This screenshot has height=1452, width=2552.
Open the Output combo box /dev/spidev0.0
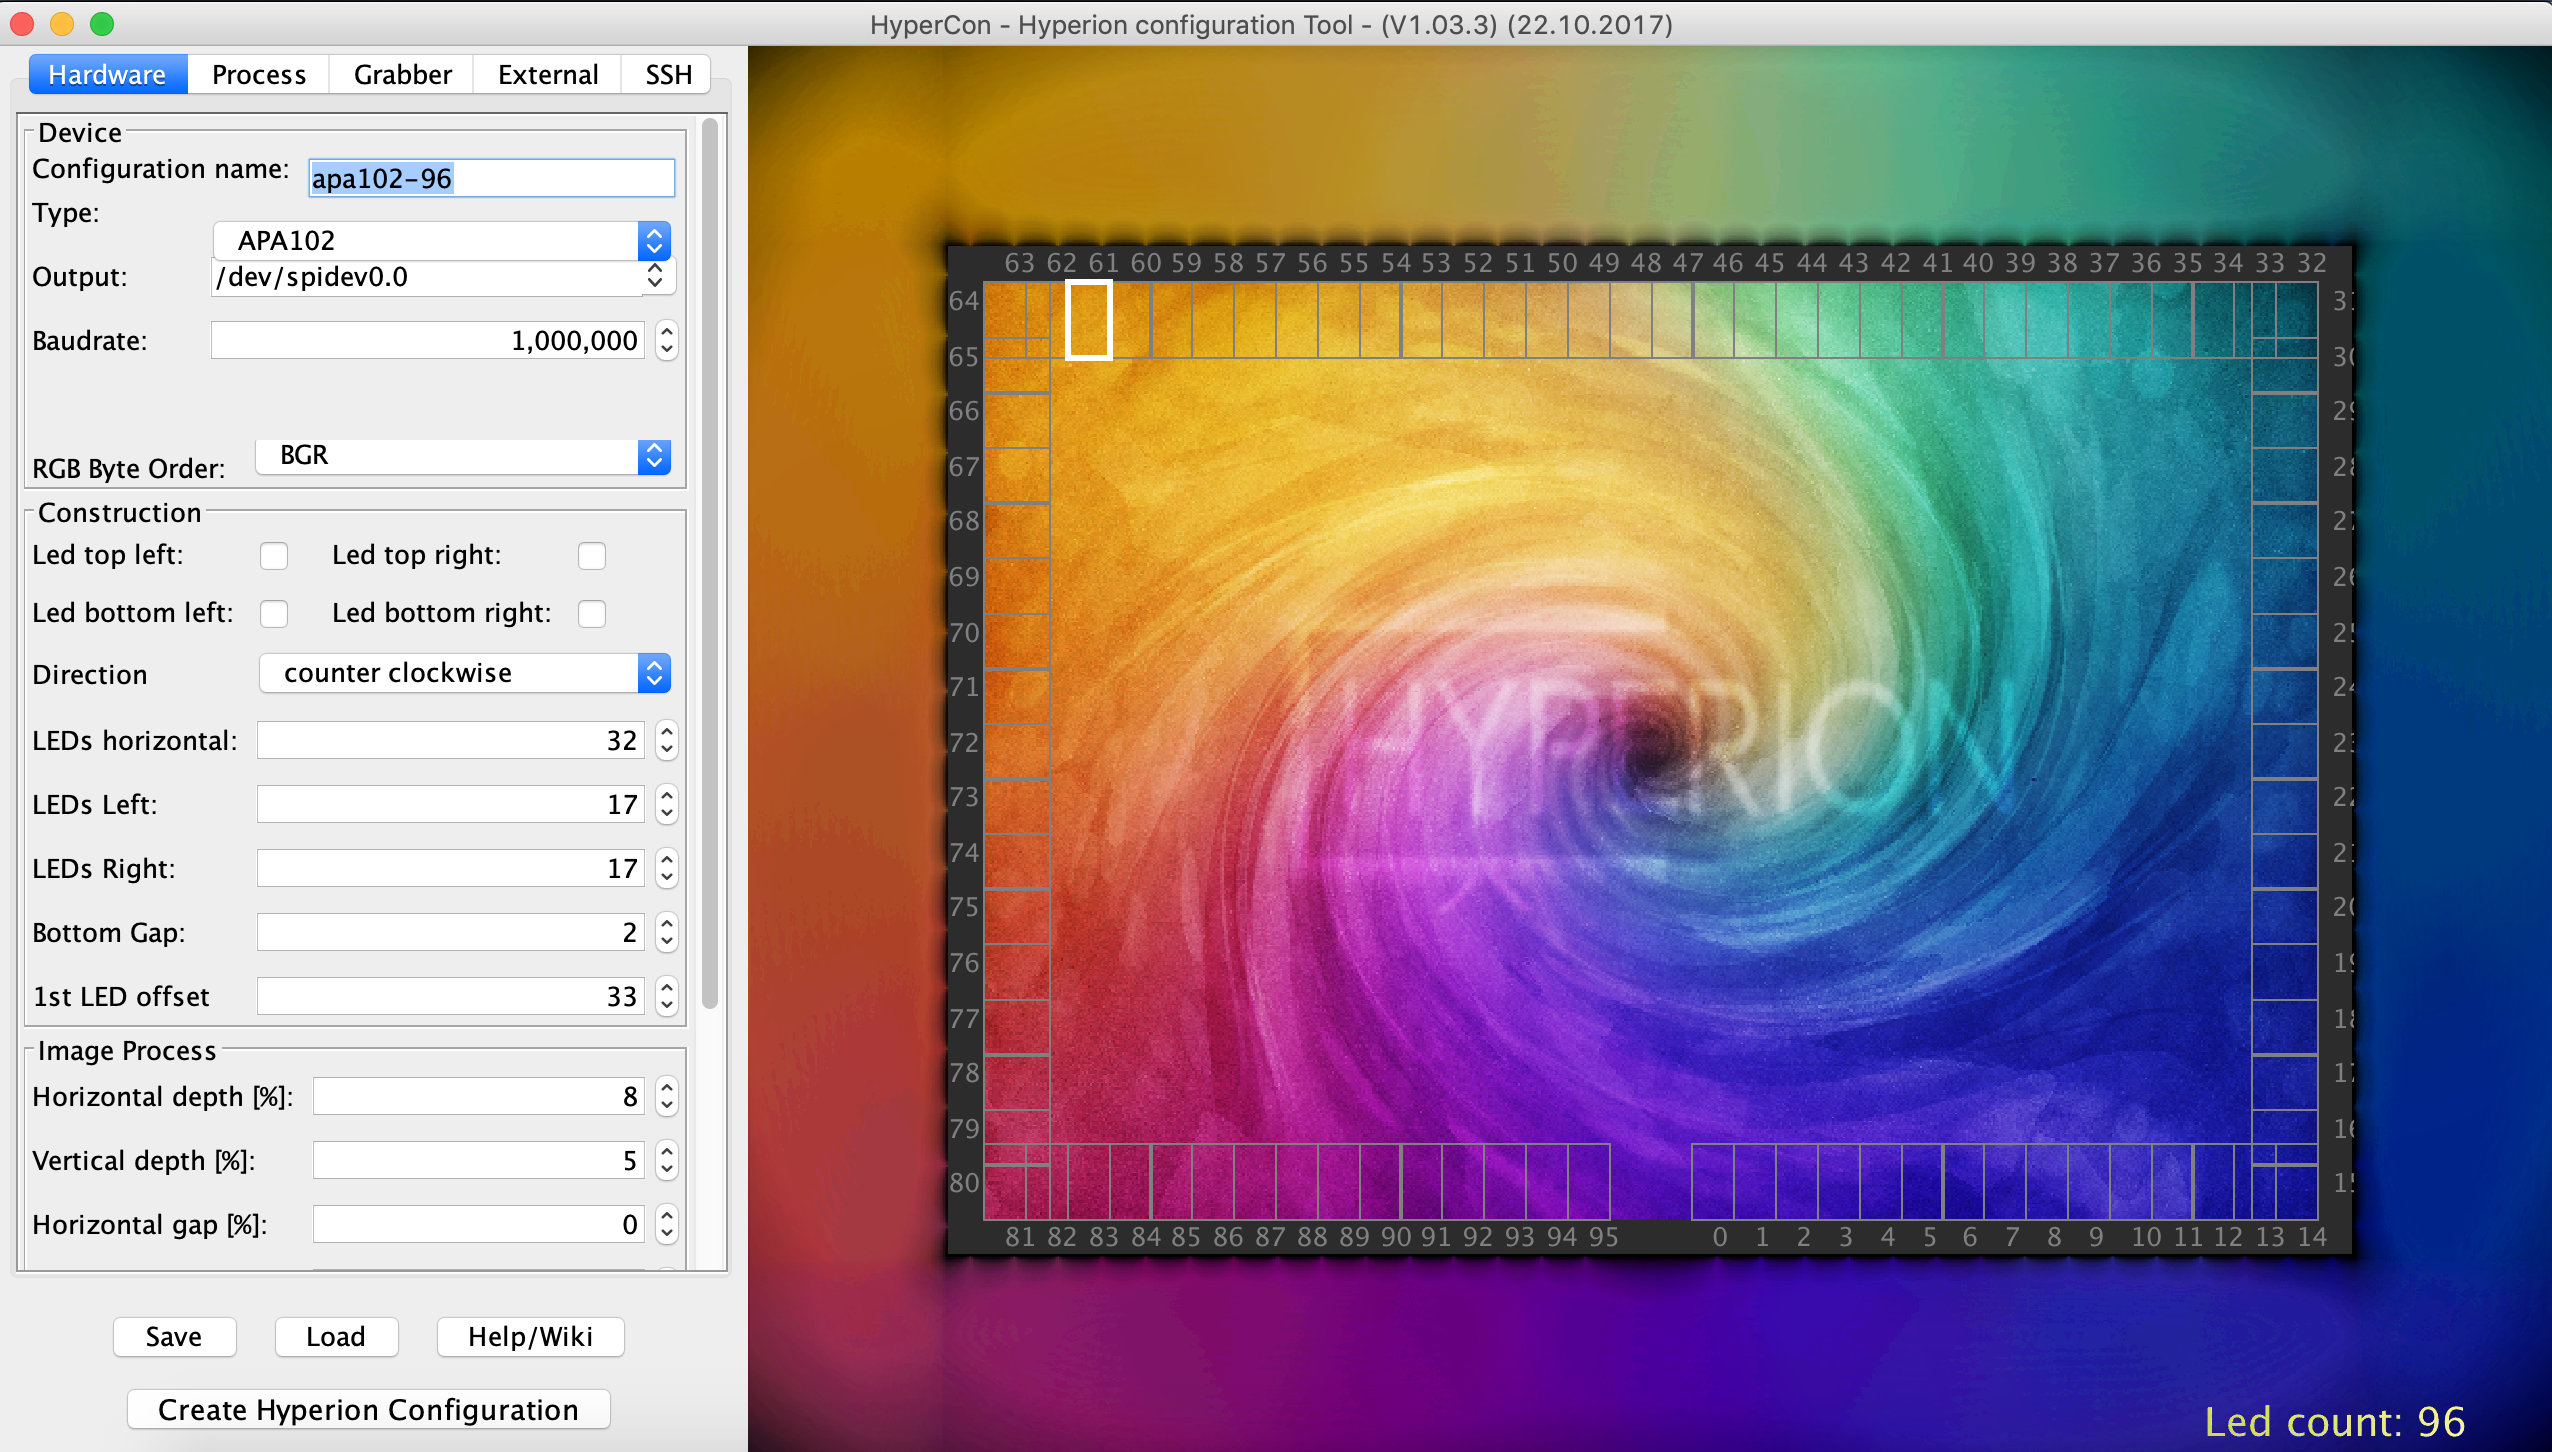444,277
